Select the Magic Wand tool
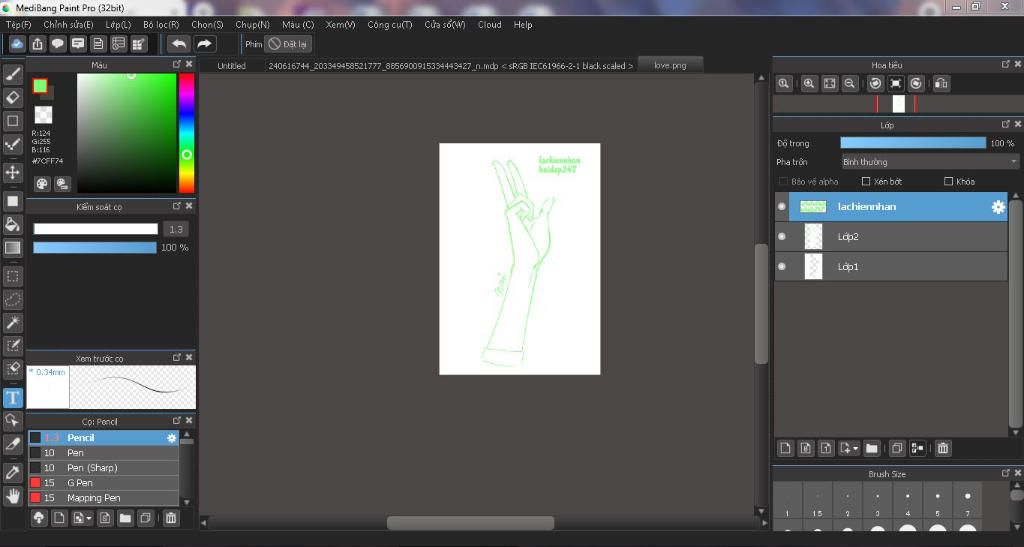This screenshot has height=547, width=1024. (x=12, y=322)
